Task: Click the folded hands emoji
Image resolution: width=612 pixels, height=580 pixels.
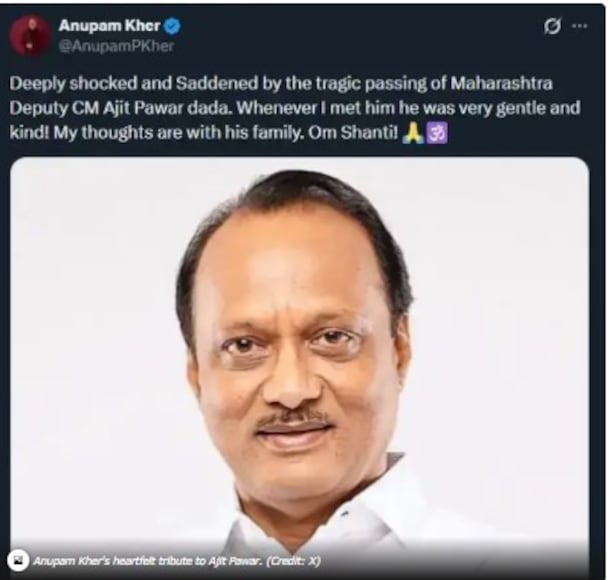Action: pyautogui.click(x=413, y=133)
